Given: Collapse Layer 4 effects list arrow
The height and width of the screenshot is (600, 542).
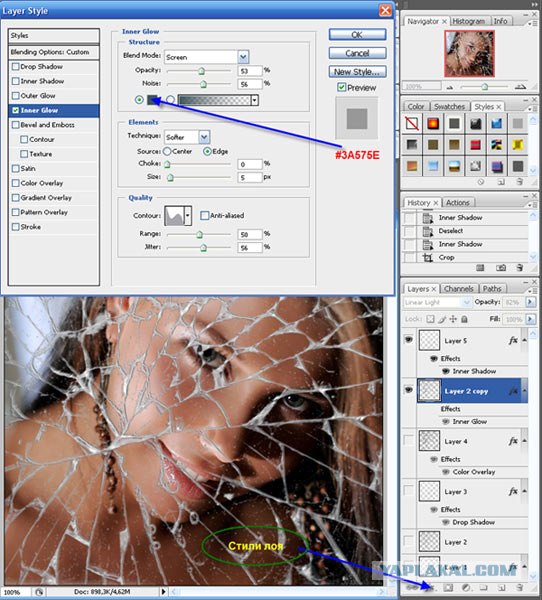Looking at the screenshot, I should [524, 441].
